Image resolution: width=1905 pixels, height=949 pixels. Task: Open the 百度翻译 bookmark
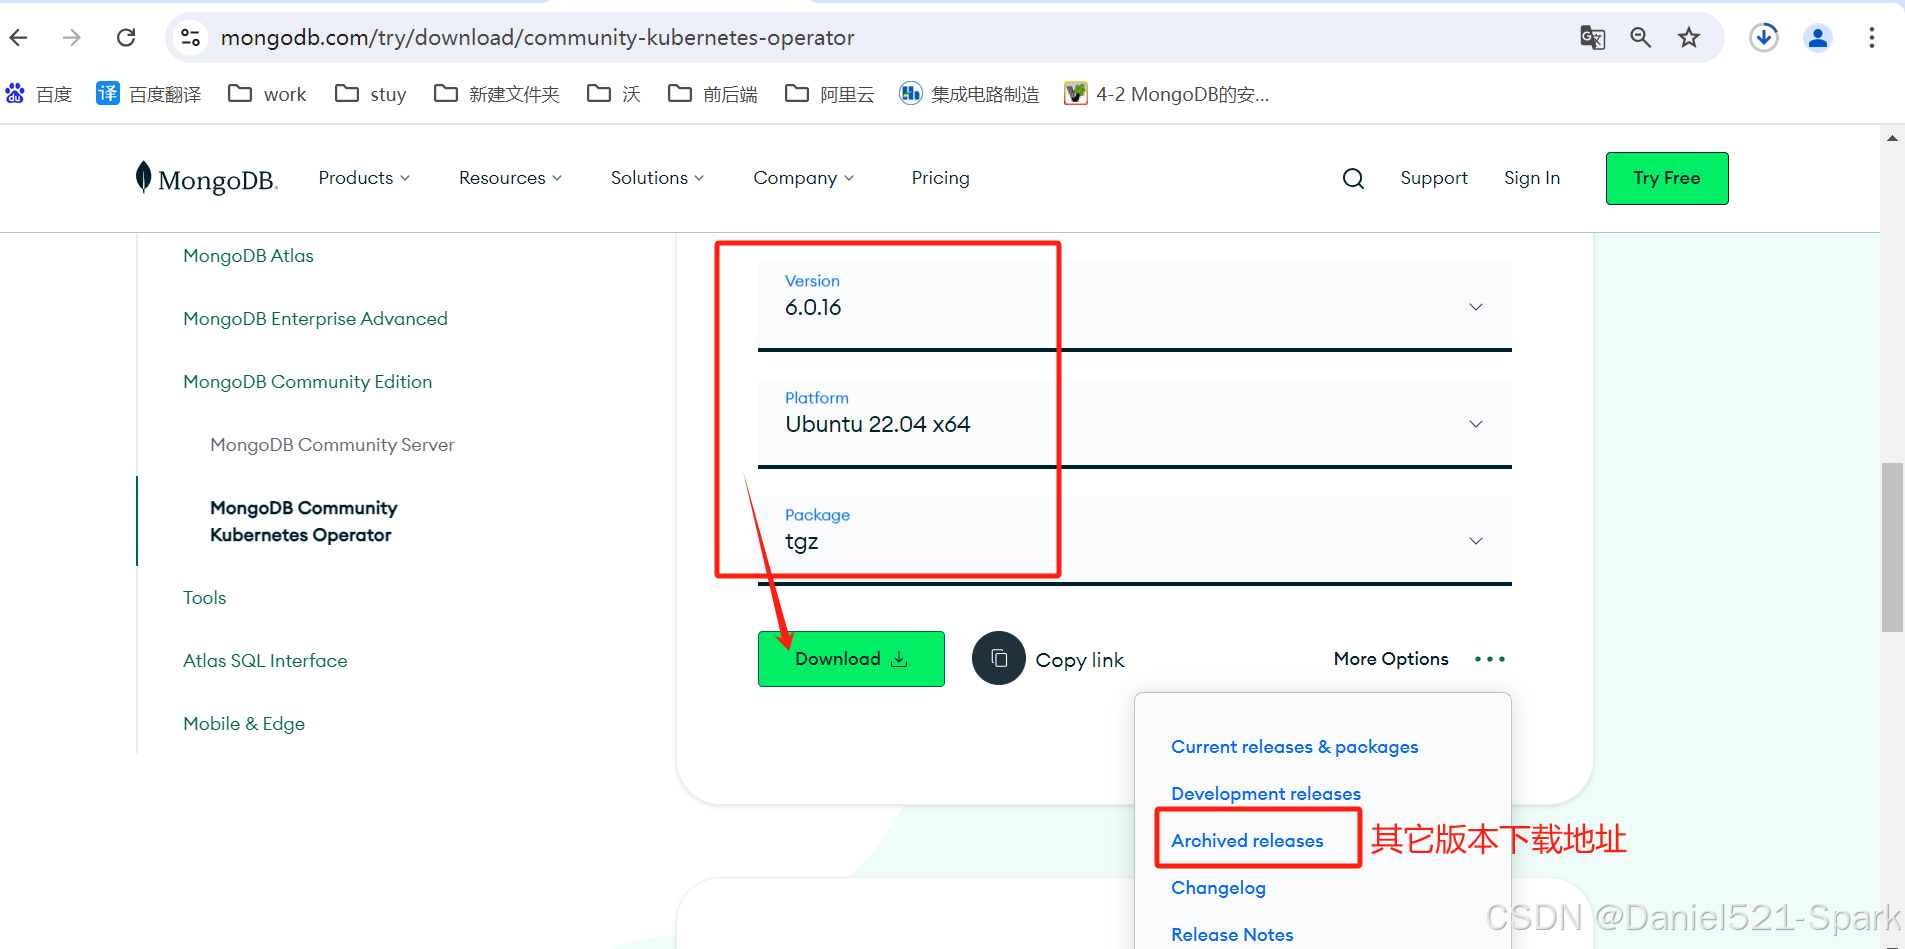(x=149, y=94)
